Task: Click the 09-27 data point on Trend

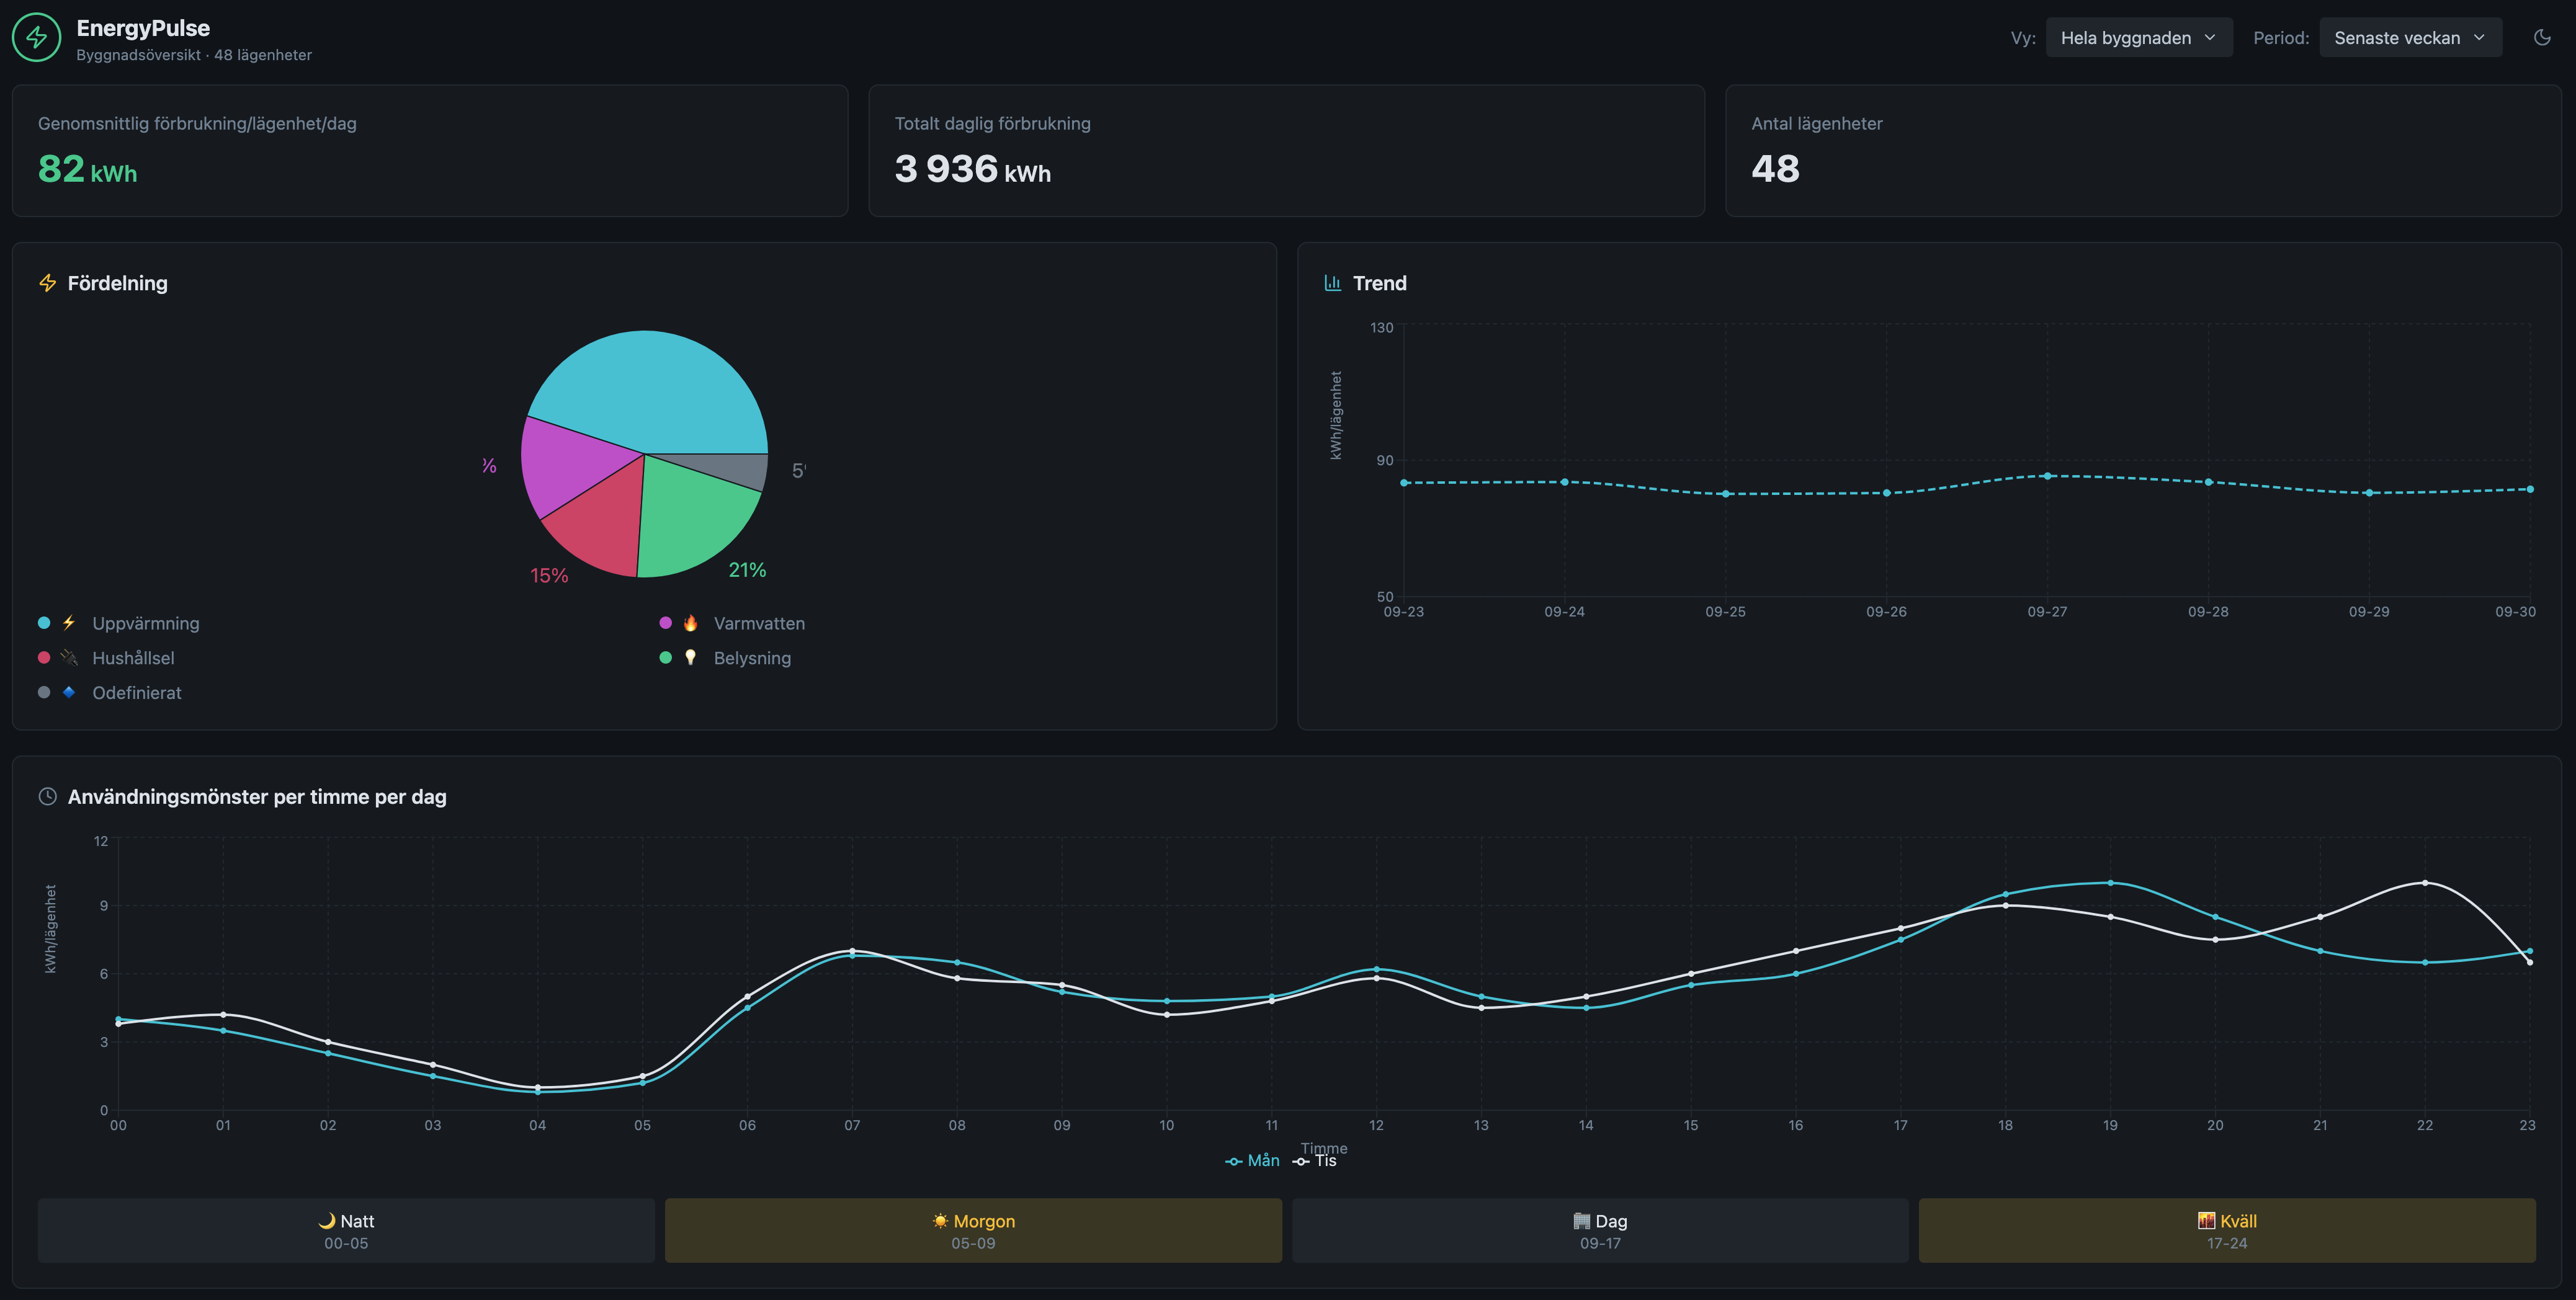Action: point(2047,476)
